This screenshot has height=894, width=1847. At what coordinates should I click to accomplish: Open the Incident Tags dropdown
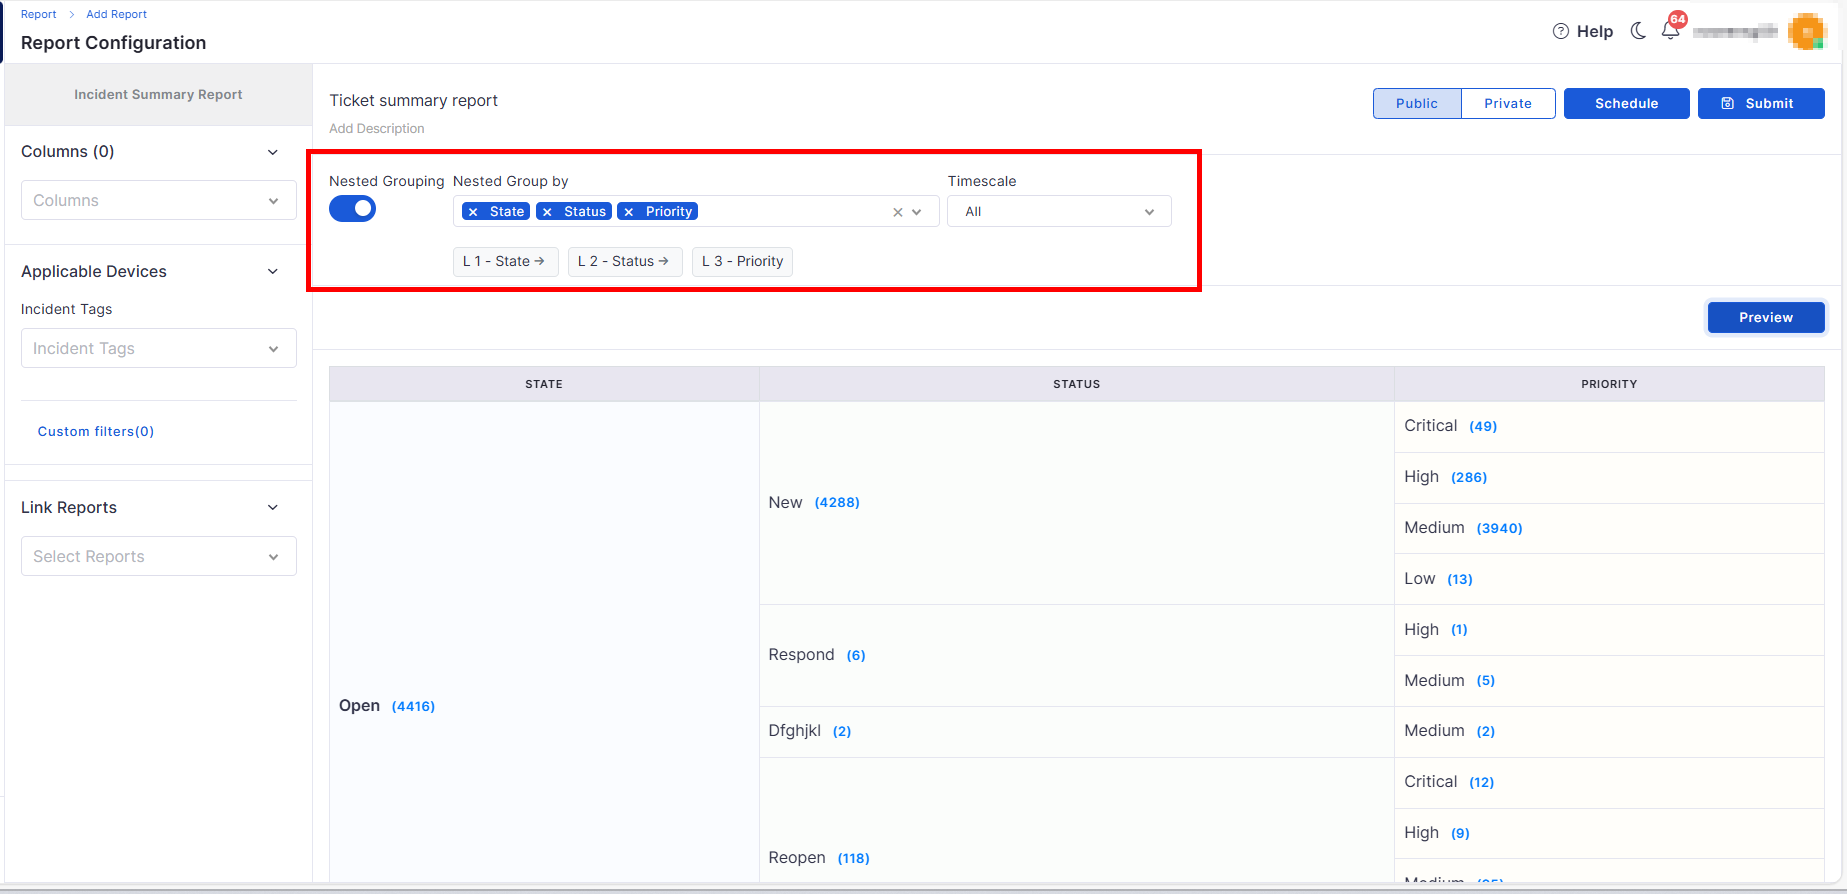click(158, 348)
